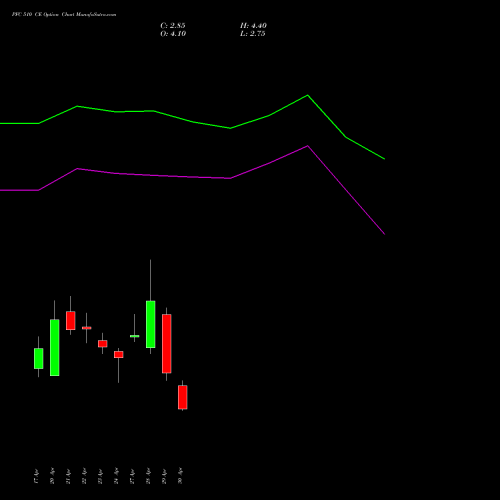Screen dimensions: 500x500
Task: Click the thin green candle for 27 Apr
Action: (135, 336)
